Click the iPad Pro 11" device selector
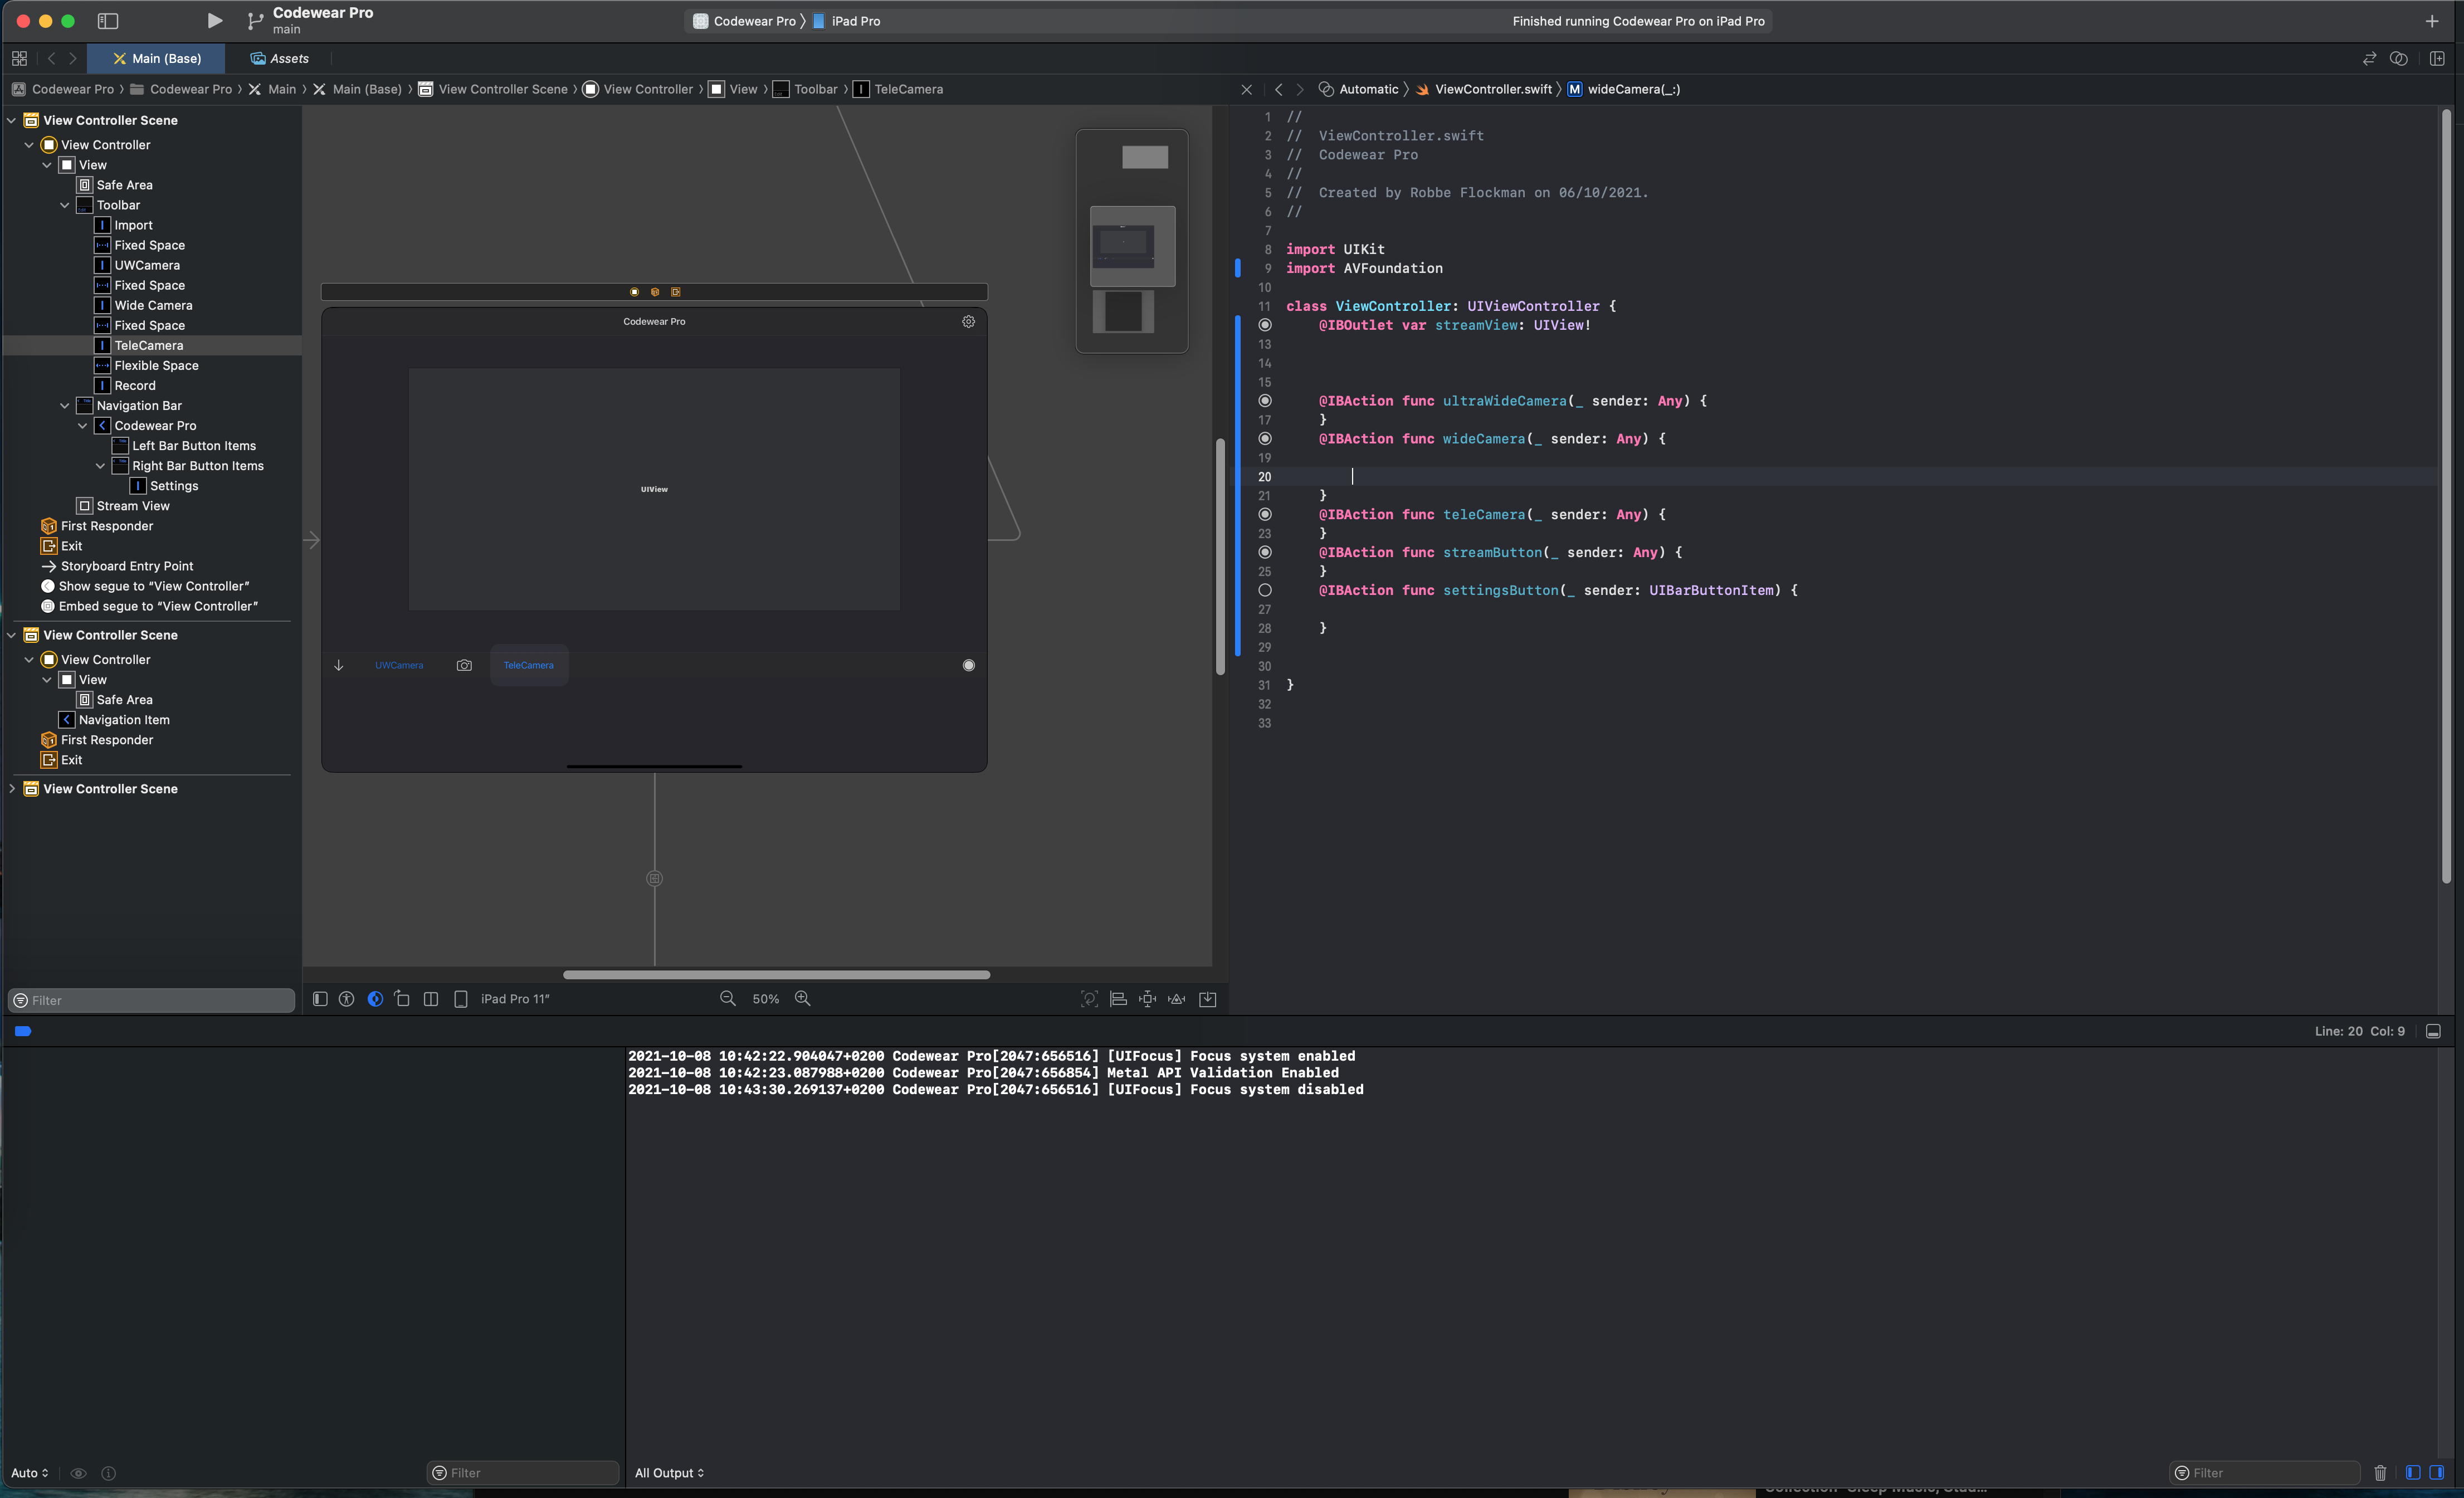The image size is (2464, 1498). tap(514, 998)
